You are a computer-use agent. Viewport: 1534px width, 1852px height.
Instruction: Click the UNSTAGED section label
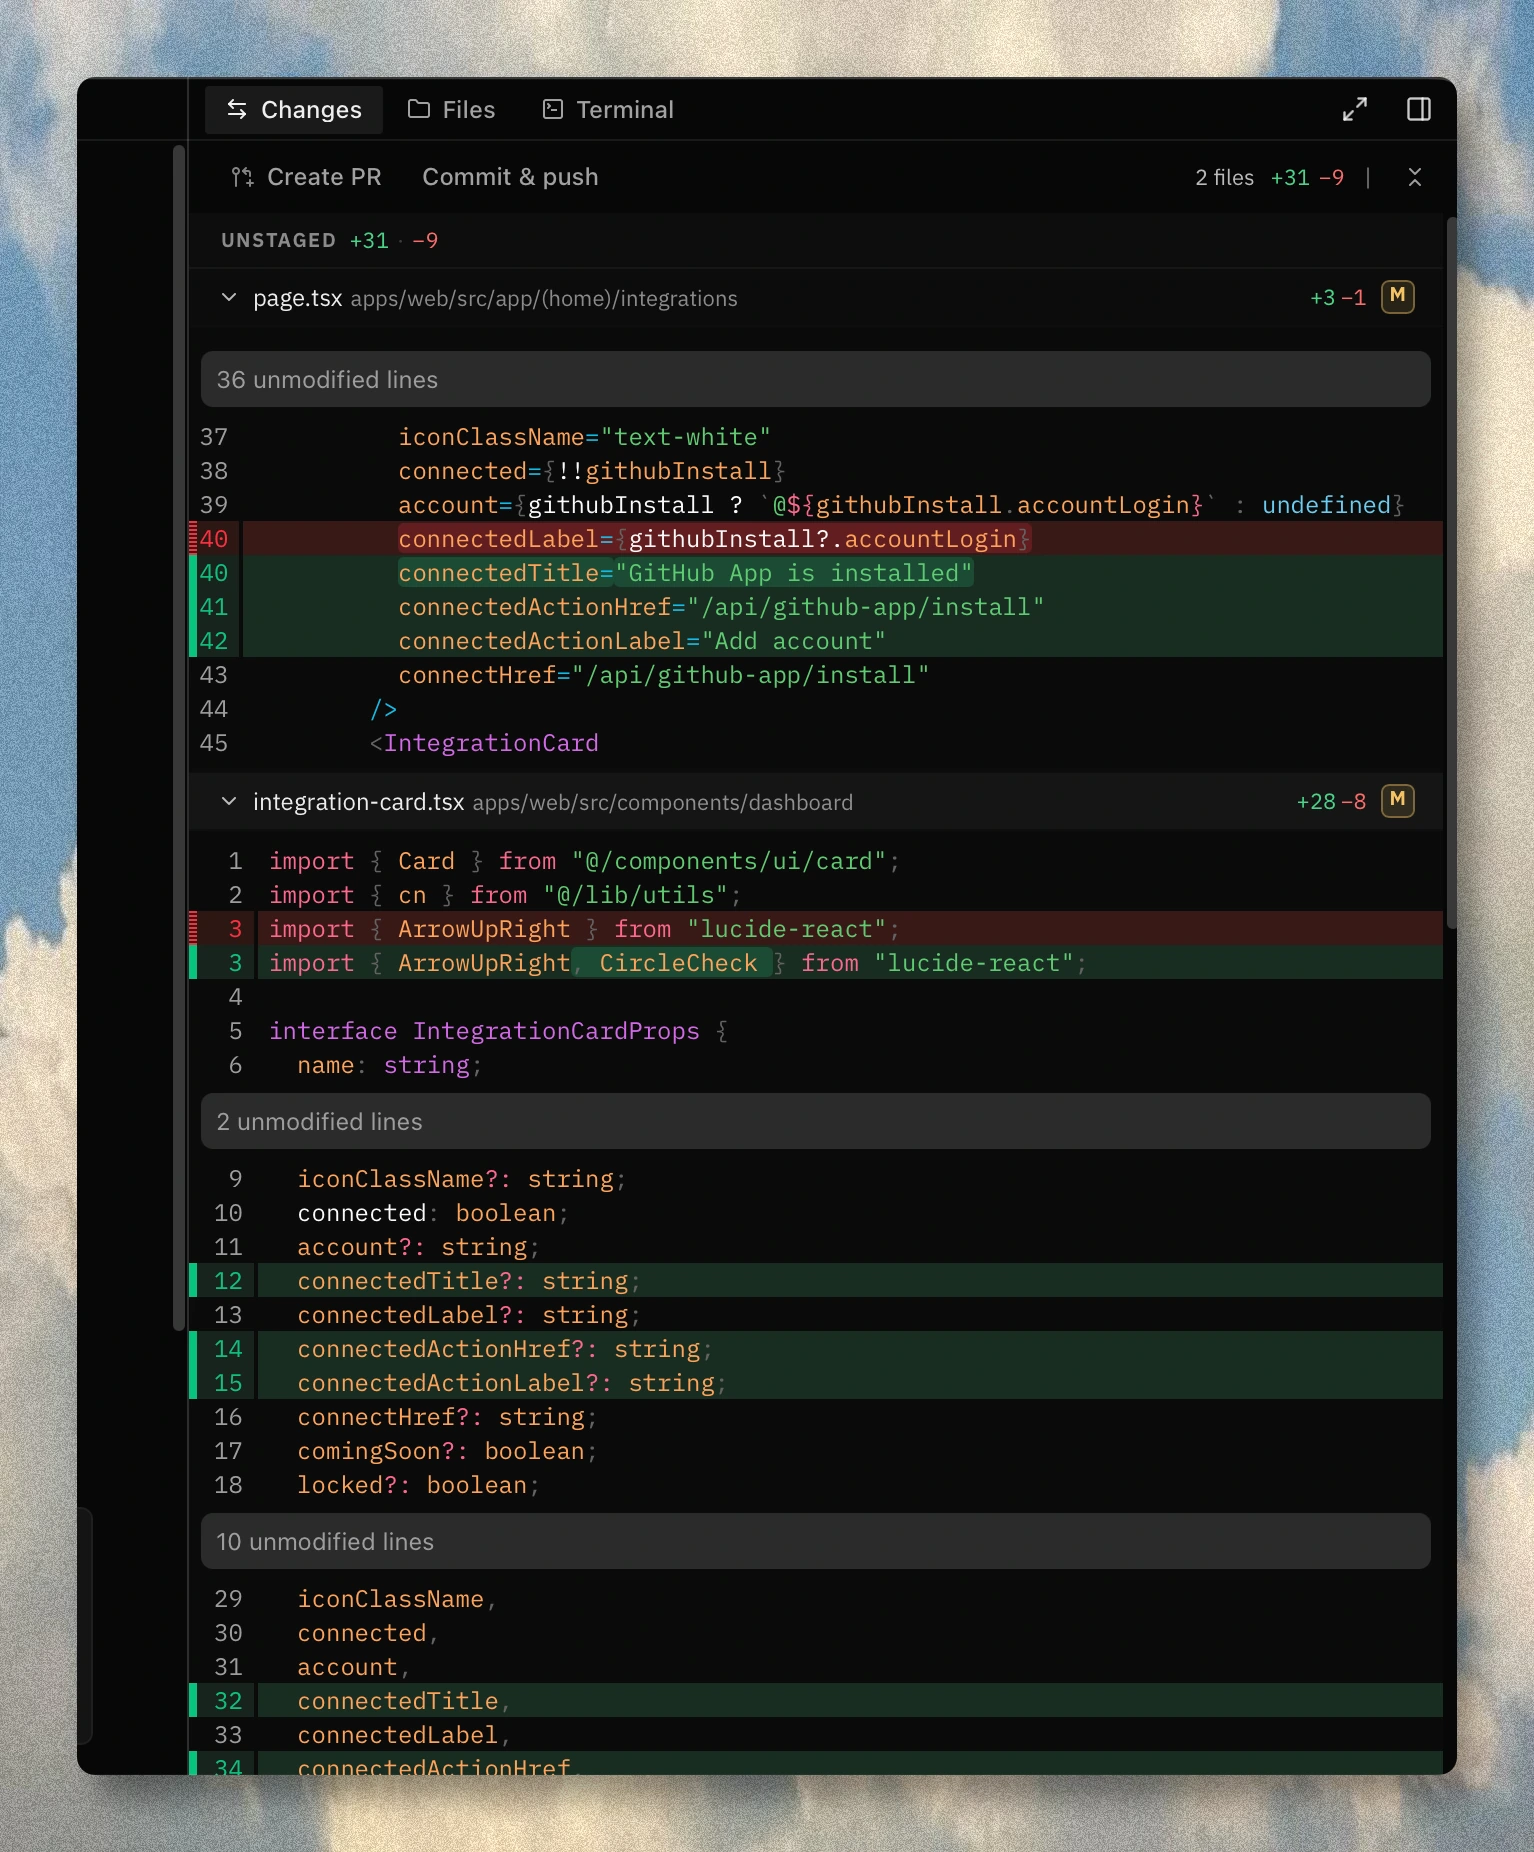[x=278, y=240]
